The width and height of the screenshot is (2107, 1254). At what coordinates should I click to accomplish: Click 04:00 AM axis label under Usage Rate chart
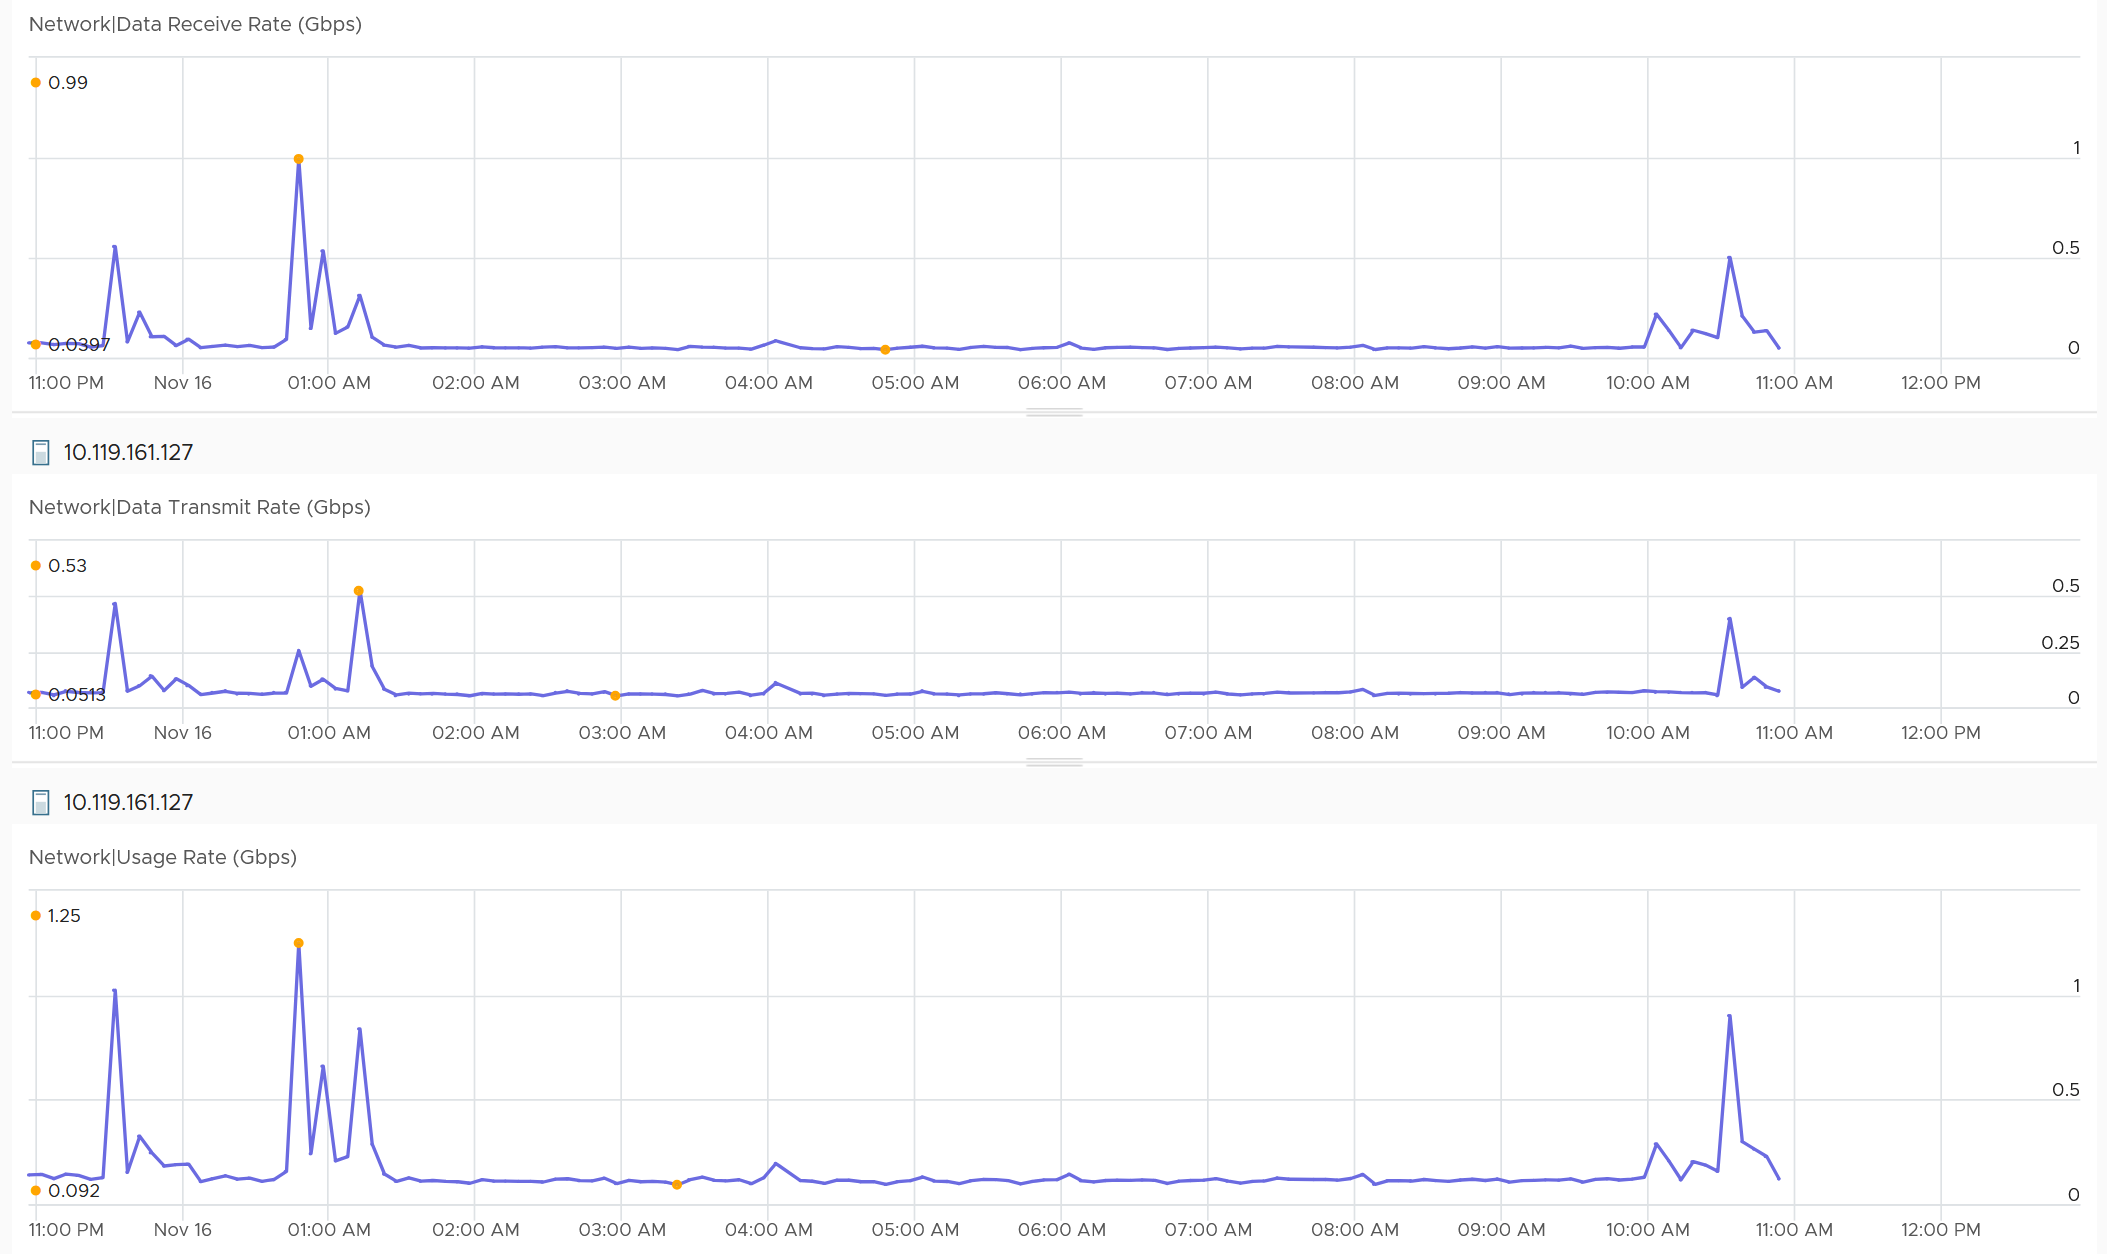(769, 1230)
